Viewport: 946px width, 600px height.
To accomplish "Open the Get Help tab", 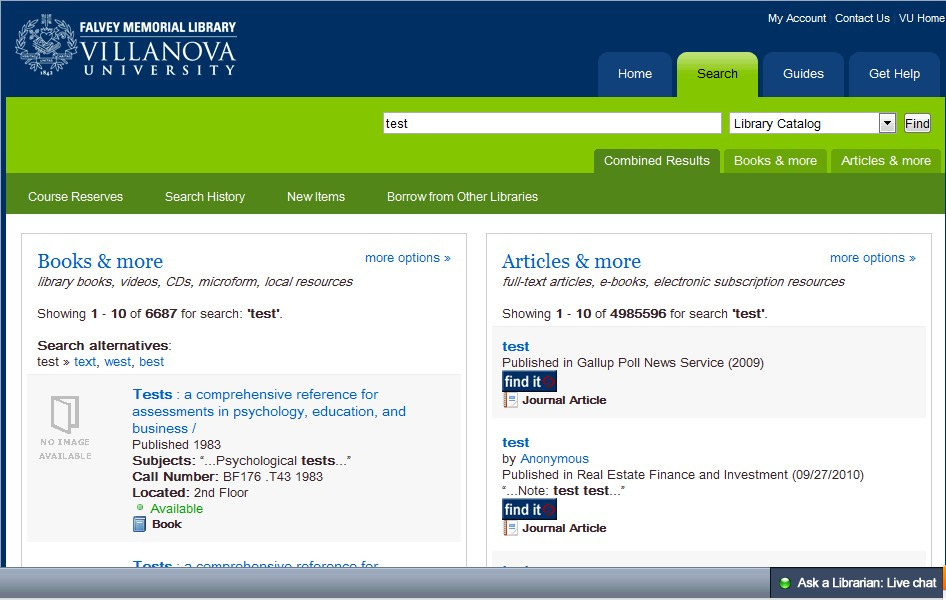I will coord(894,74).
